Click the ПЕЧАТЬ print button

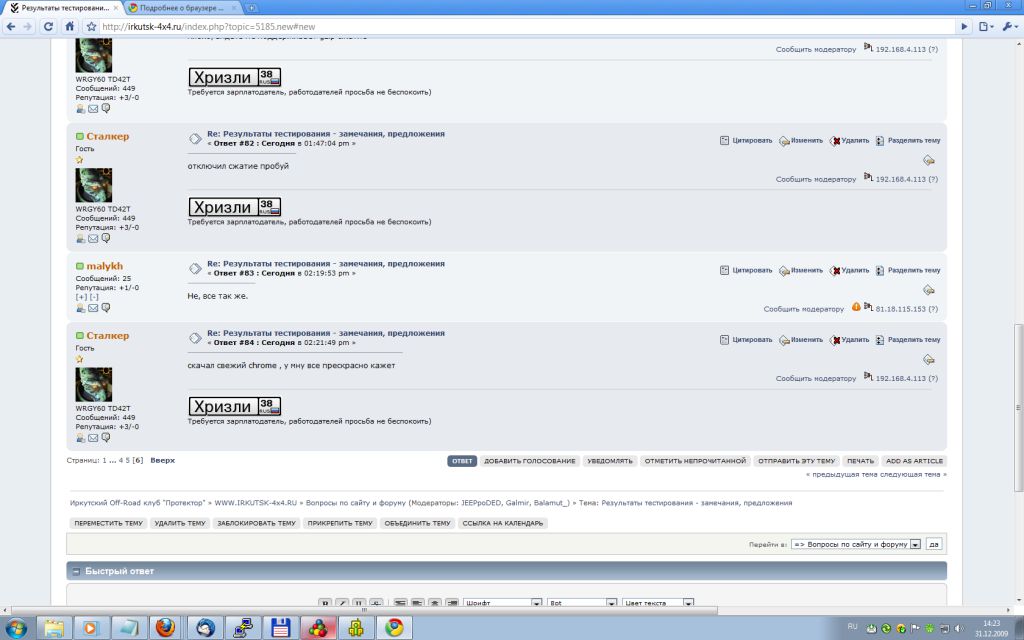point(859,461)
